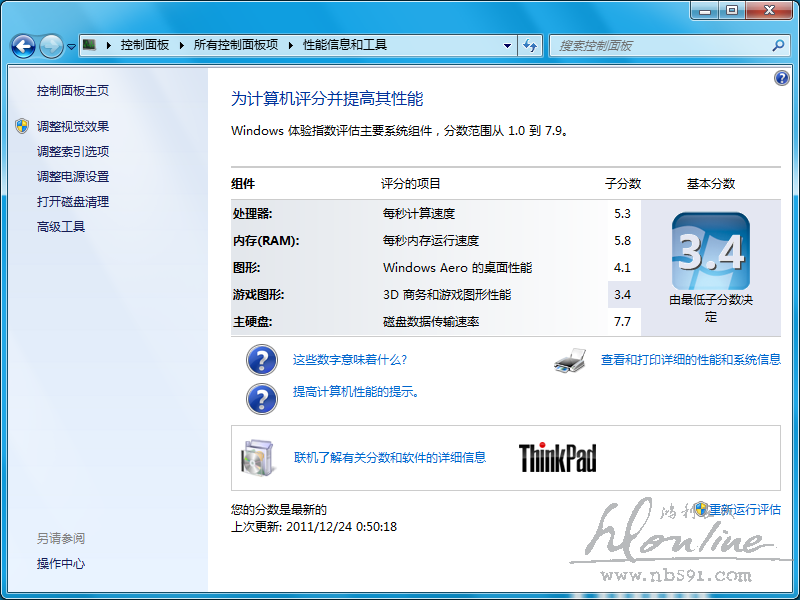This screenshot has height=600, width=800.
Task: Open the recent pages dropdown arrow
Action: (71, 47)
